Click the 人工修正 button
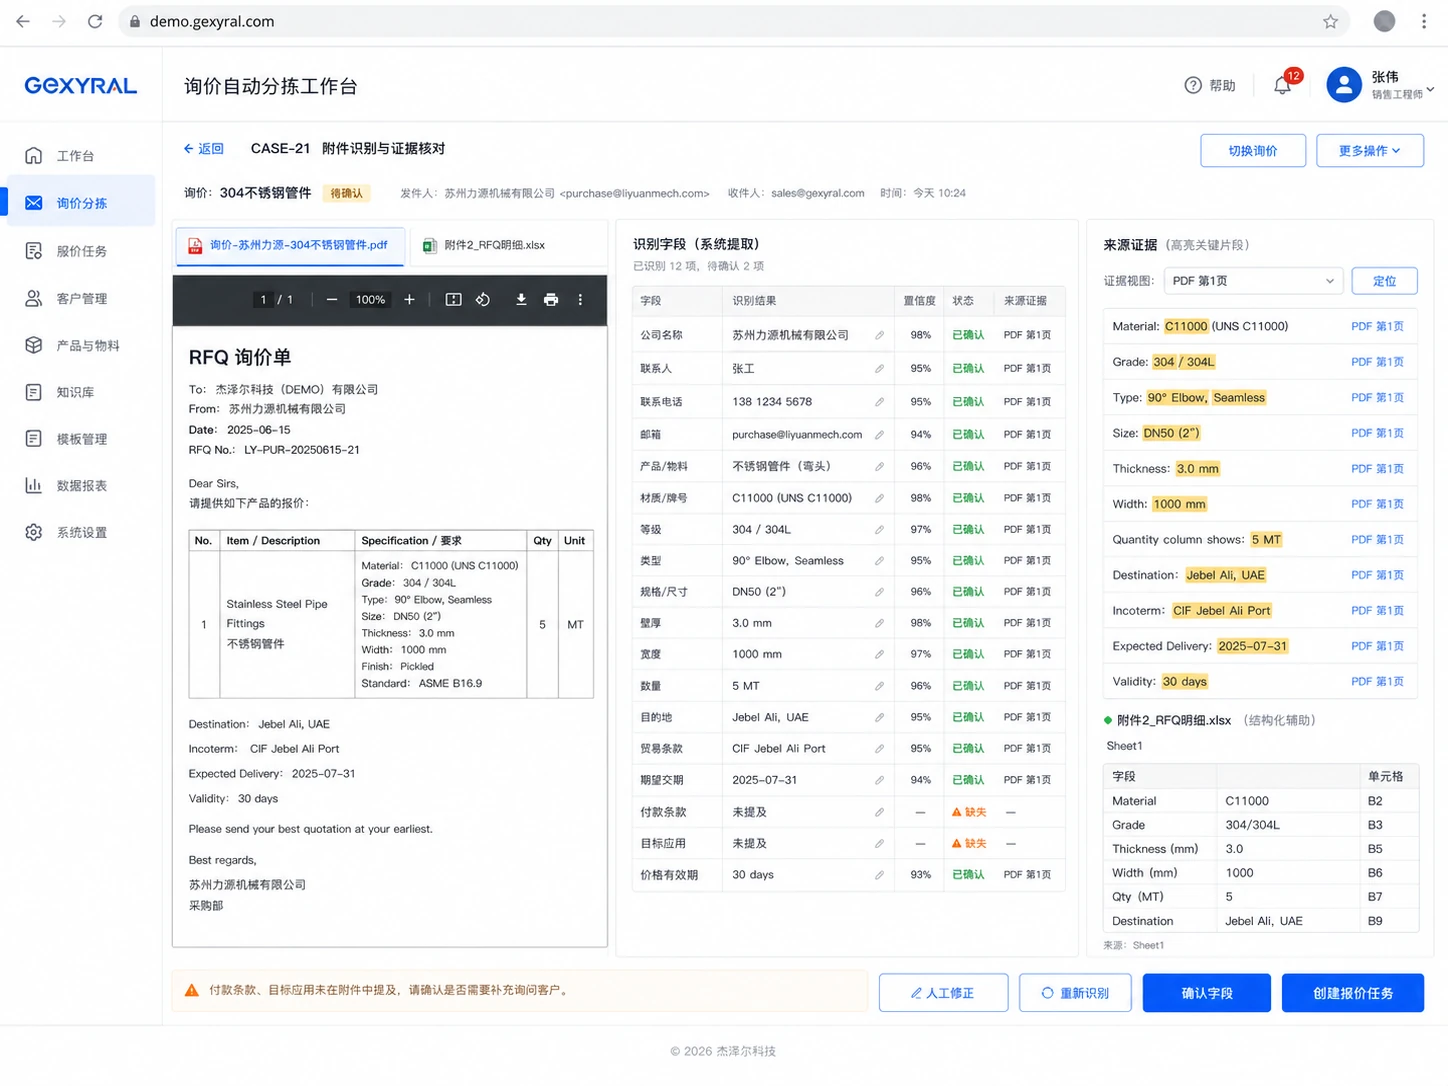Viewport: 1448px width, 1086px height. point(943,993)
